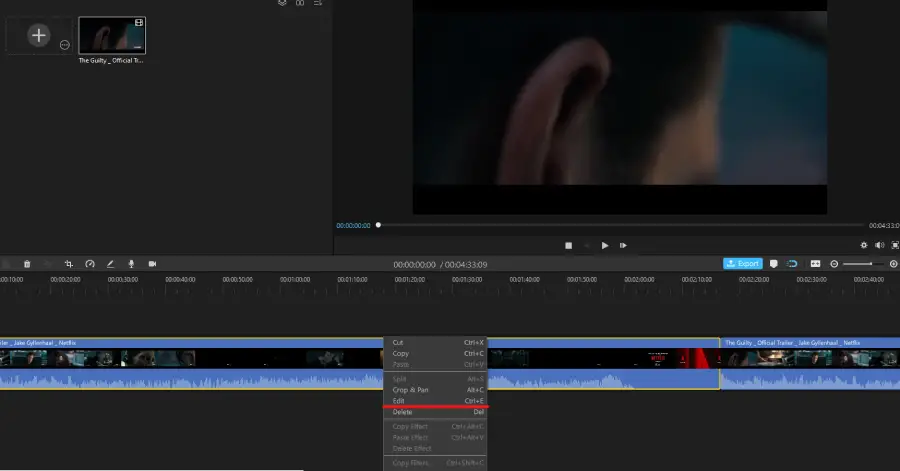The height and width of the screenshot is (471, 900).
Task: Open the more options icon beside add media
Action: 64,45
